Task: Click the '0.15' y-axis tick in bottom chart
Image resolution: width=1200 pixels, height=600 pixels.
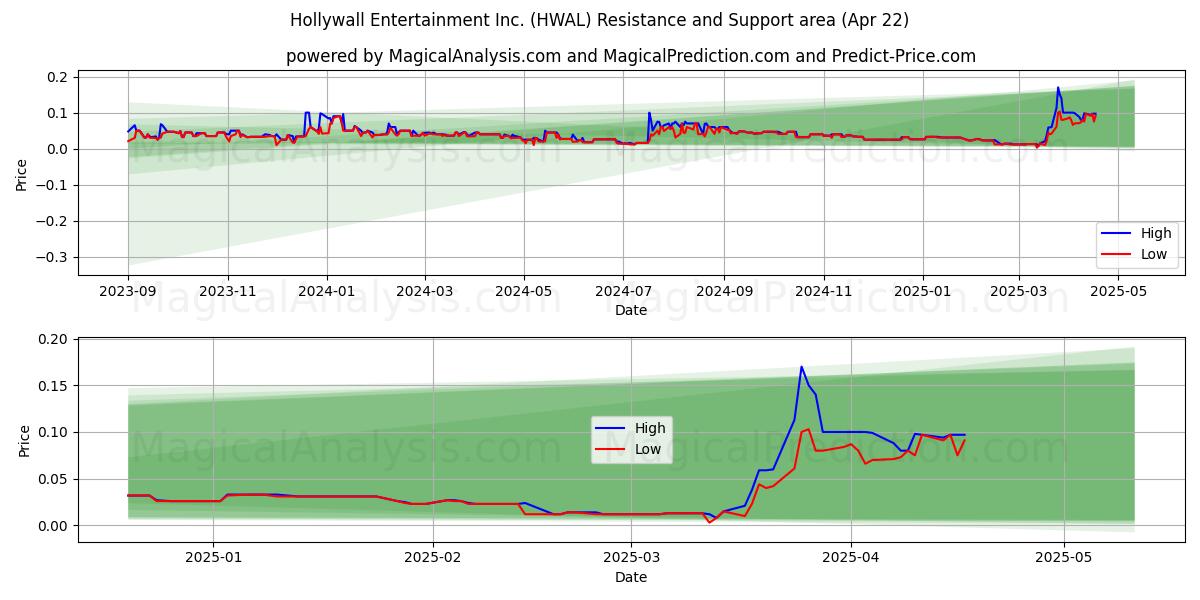Action: (x=52, y=386)
